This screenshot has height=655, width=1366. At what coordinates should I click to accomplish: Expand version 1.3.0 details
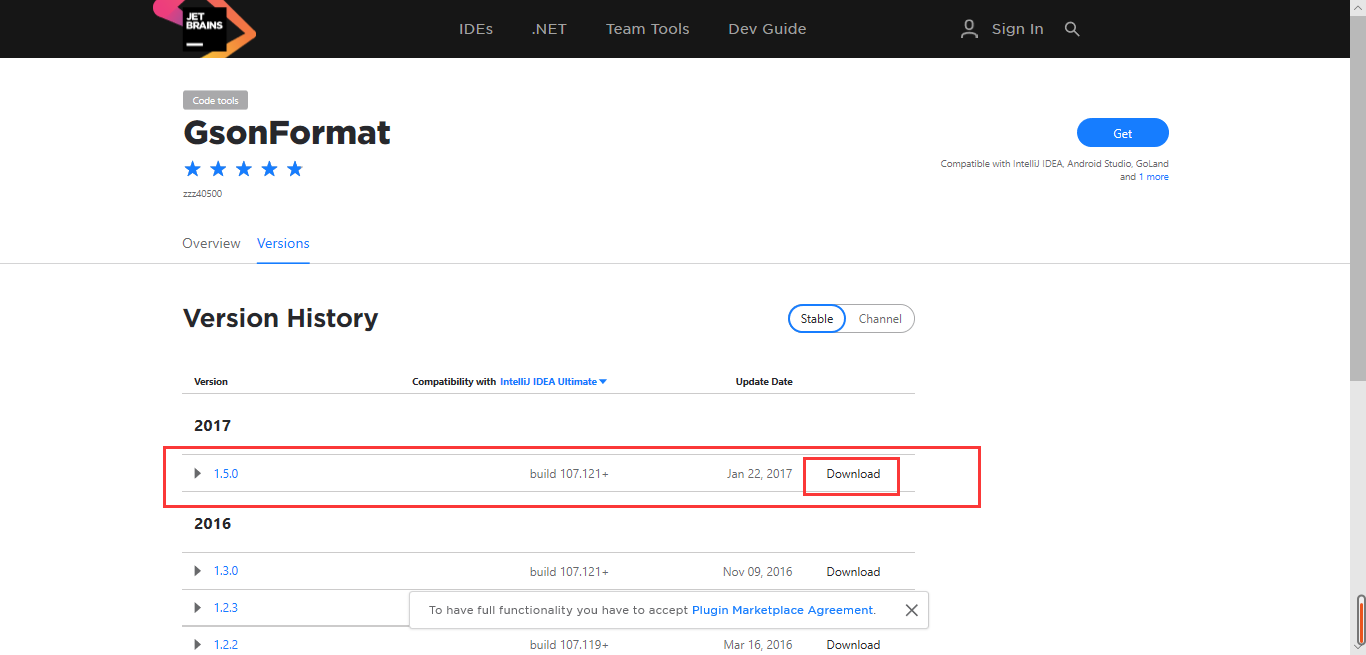tap(198, 571)
